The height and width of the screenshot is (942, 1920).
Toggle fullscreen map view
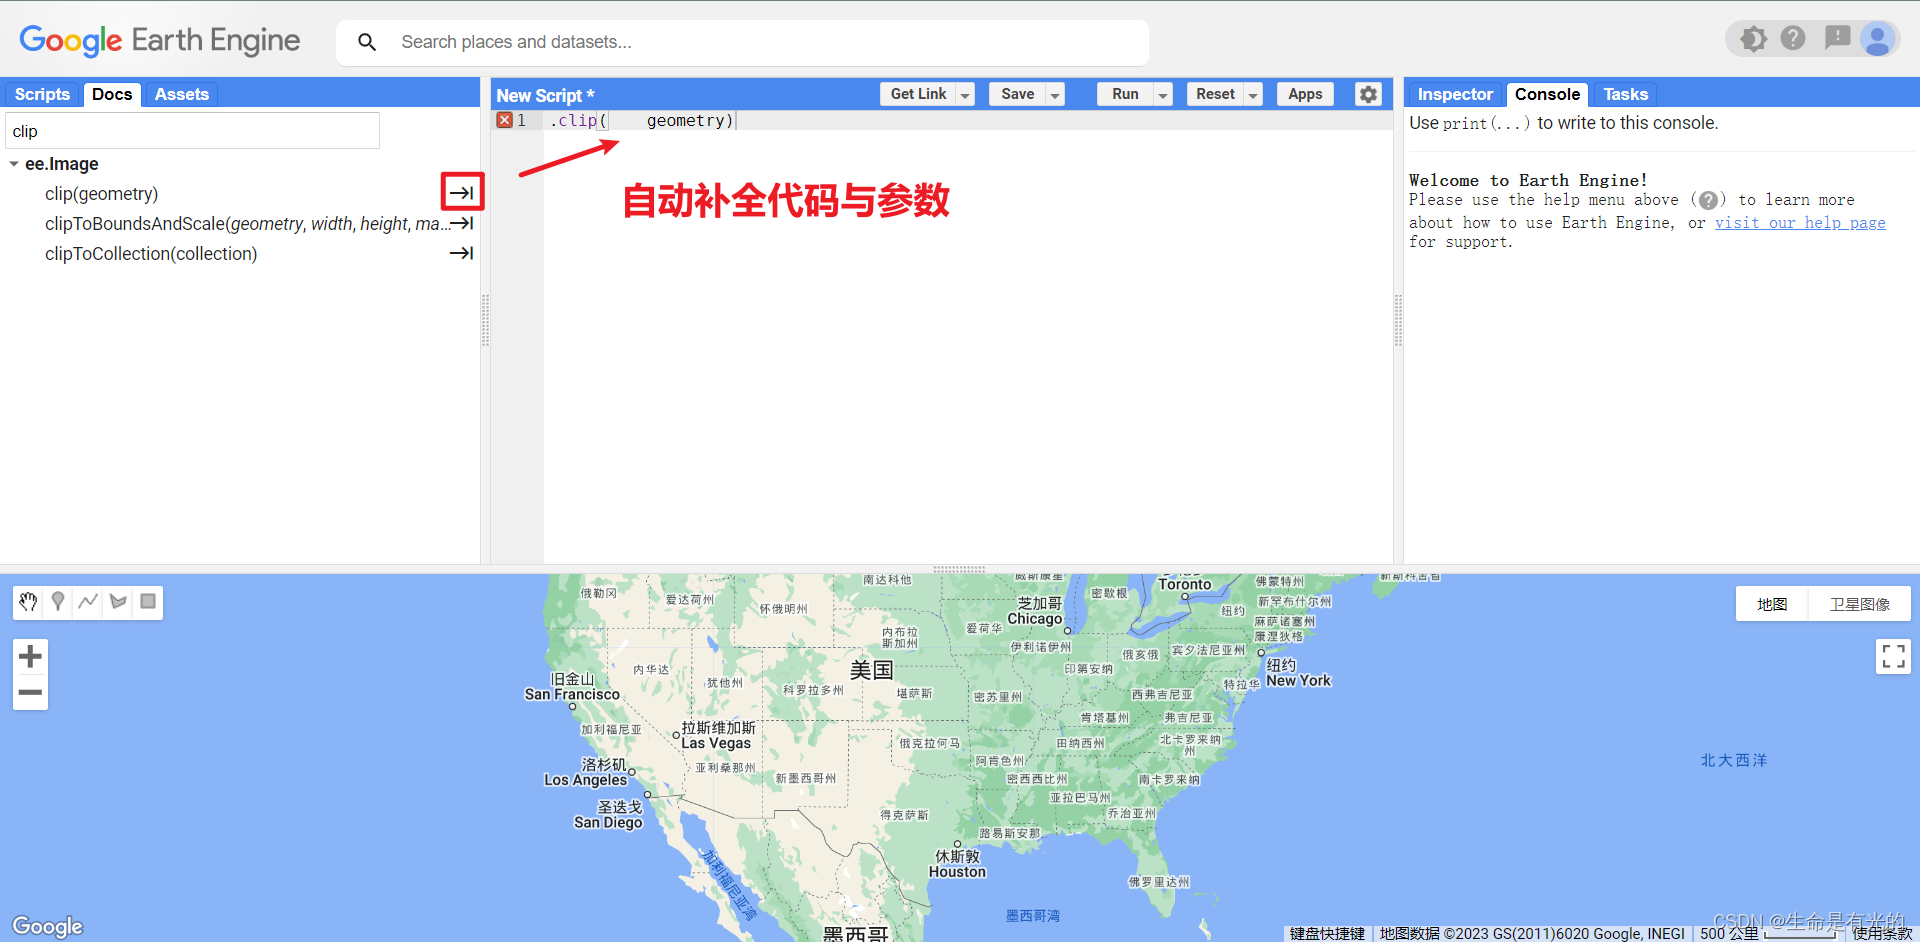(1893, 656)
